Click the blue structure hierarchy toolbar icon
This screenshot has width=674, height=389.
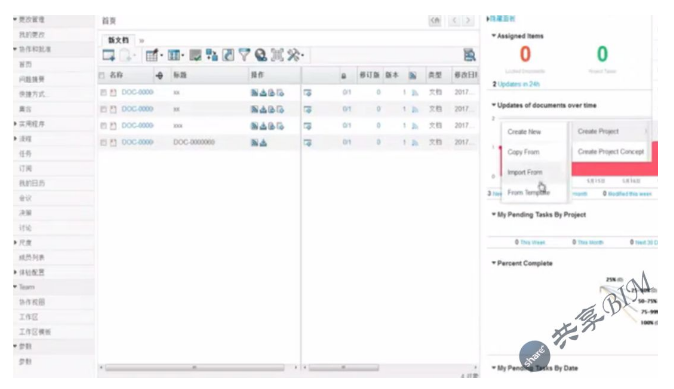click(211, 55)
